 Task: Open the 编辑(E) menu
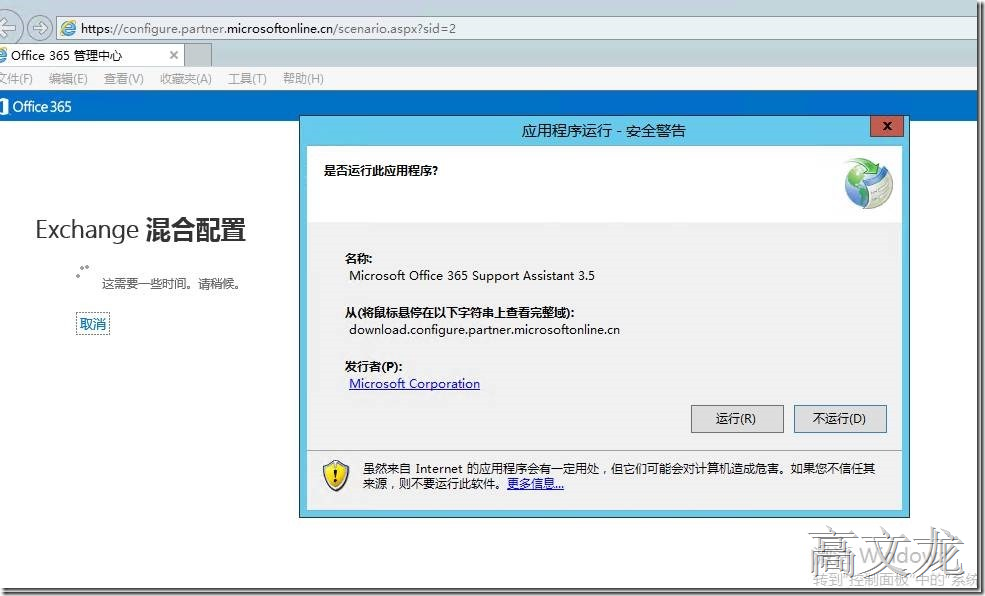(68, 79)
